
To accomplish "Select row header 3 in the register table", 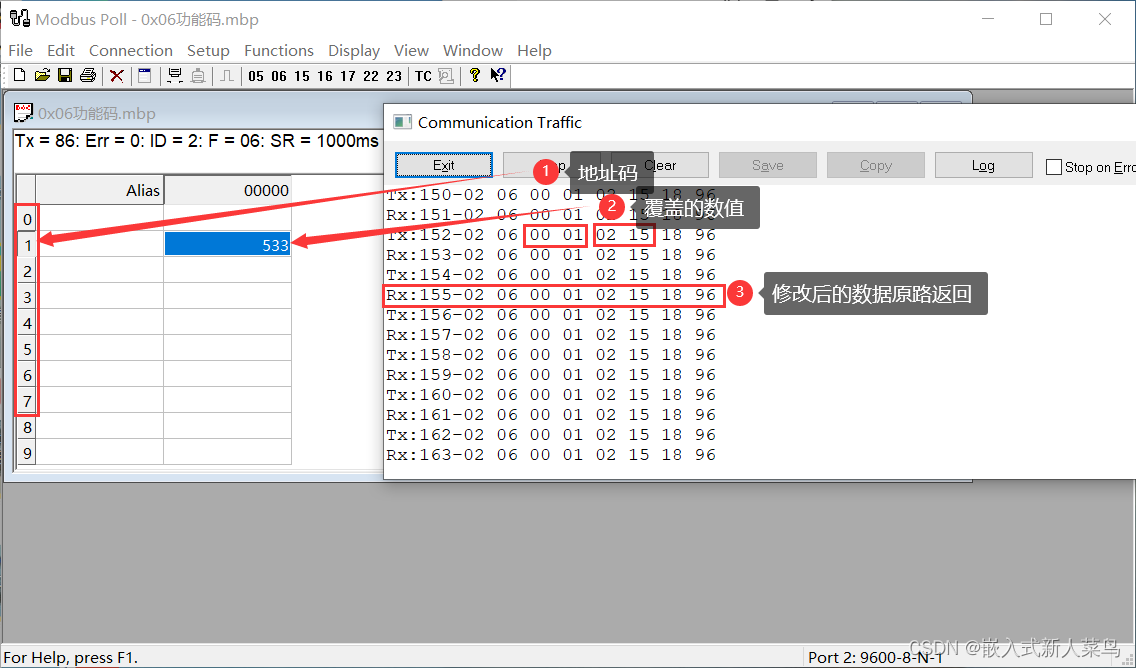I will [x=27, y=297].
